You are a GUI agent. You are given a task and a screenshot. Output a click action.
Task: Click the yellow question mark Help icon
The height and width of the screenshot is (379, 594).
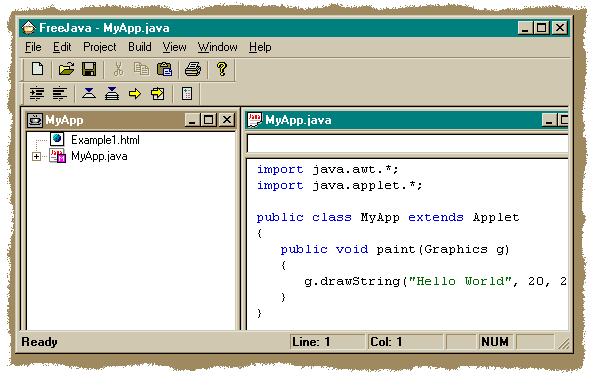coord(222,69)
